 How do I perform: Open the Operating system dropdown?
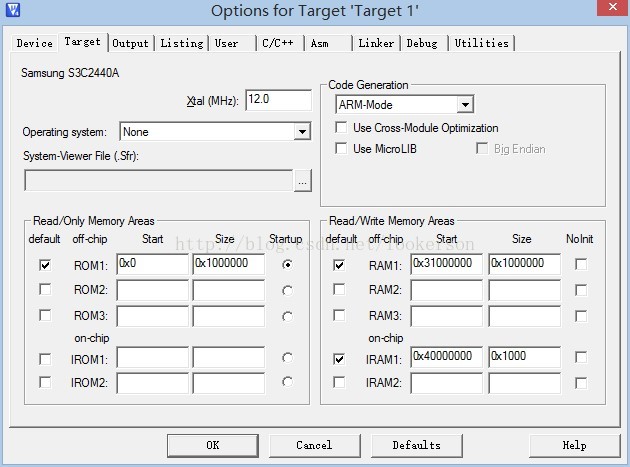(x=302, y=131)
